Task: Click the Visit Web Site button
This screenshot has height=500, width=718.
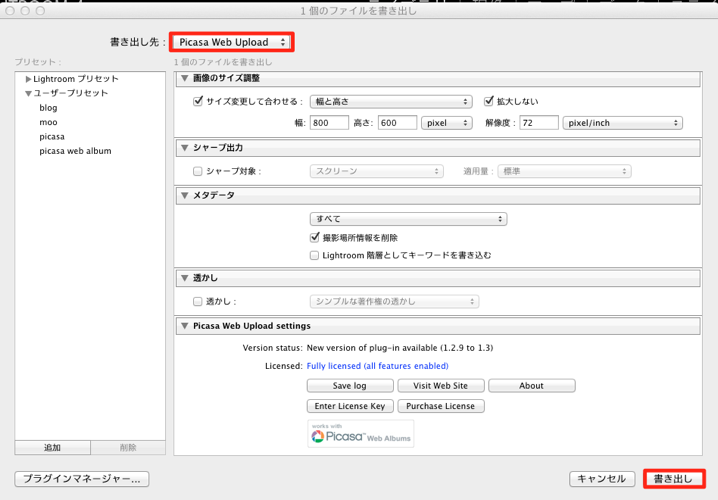Action: [x=441, y=386]
